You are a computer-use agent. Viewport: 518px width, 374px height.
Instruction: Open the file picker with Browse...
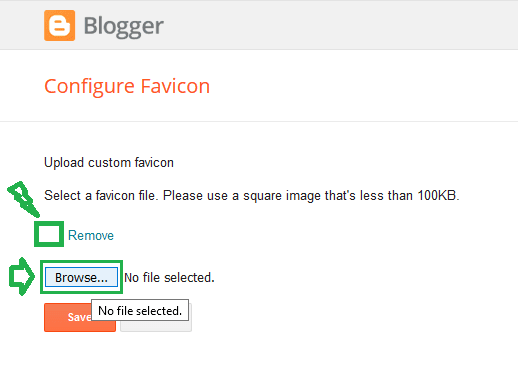point(81,277)
